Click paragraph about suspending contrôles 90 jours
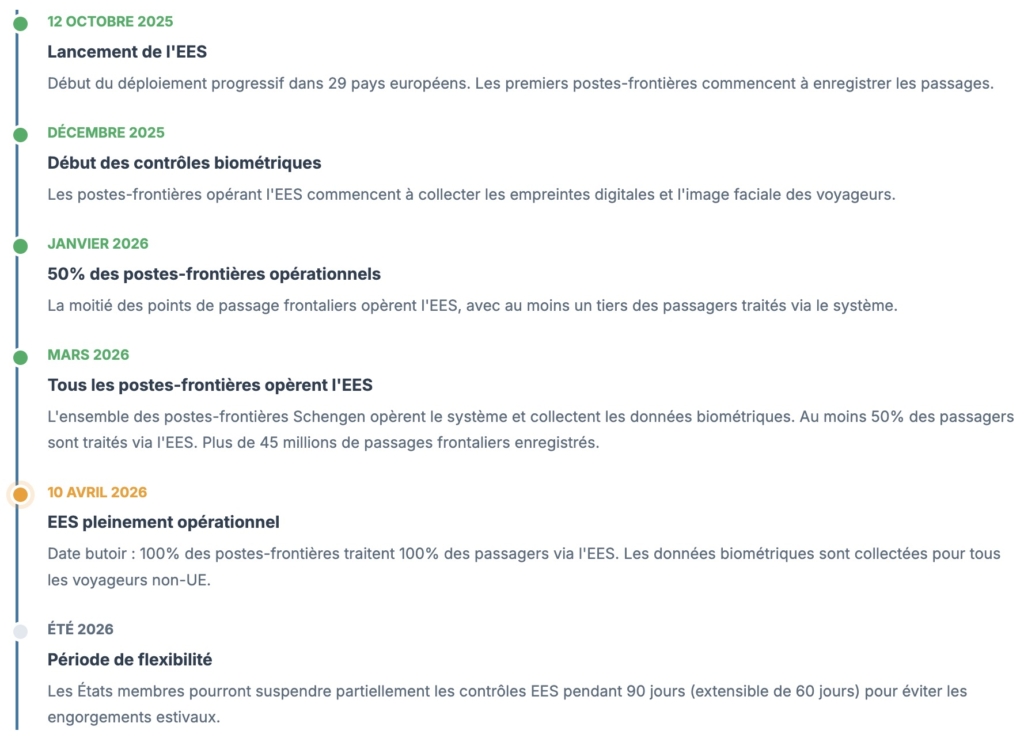Viewport: 1024px width, 746px height. click(507, 704)
